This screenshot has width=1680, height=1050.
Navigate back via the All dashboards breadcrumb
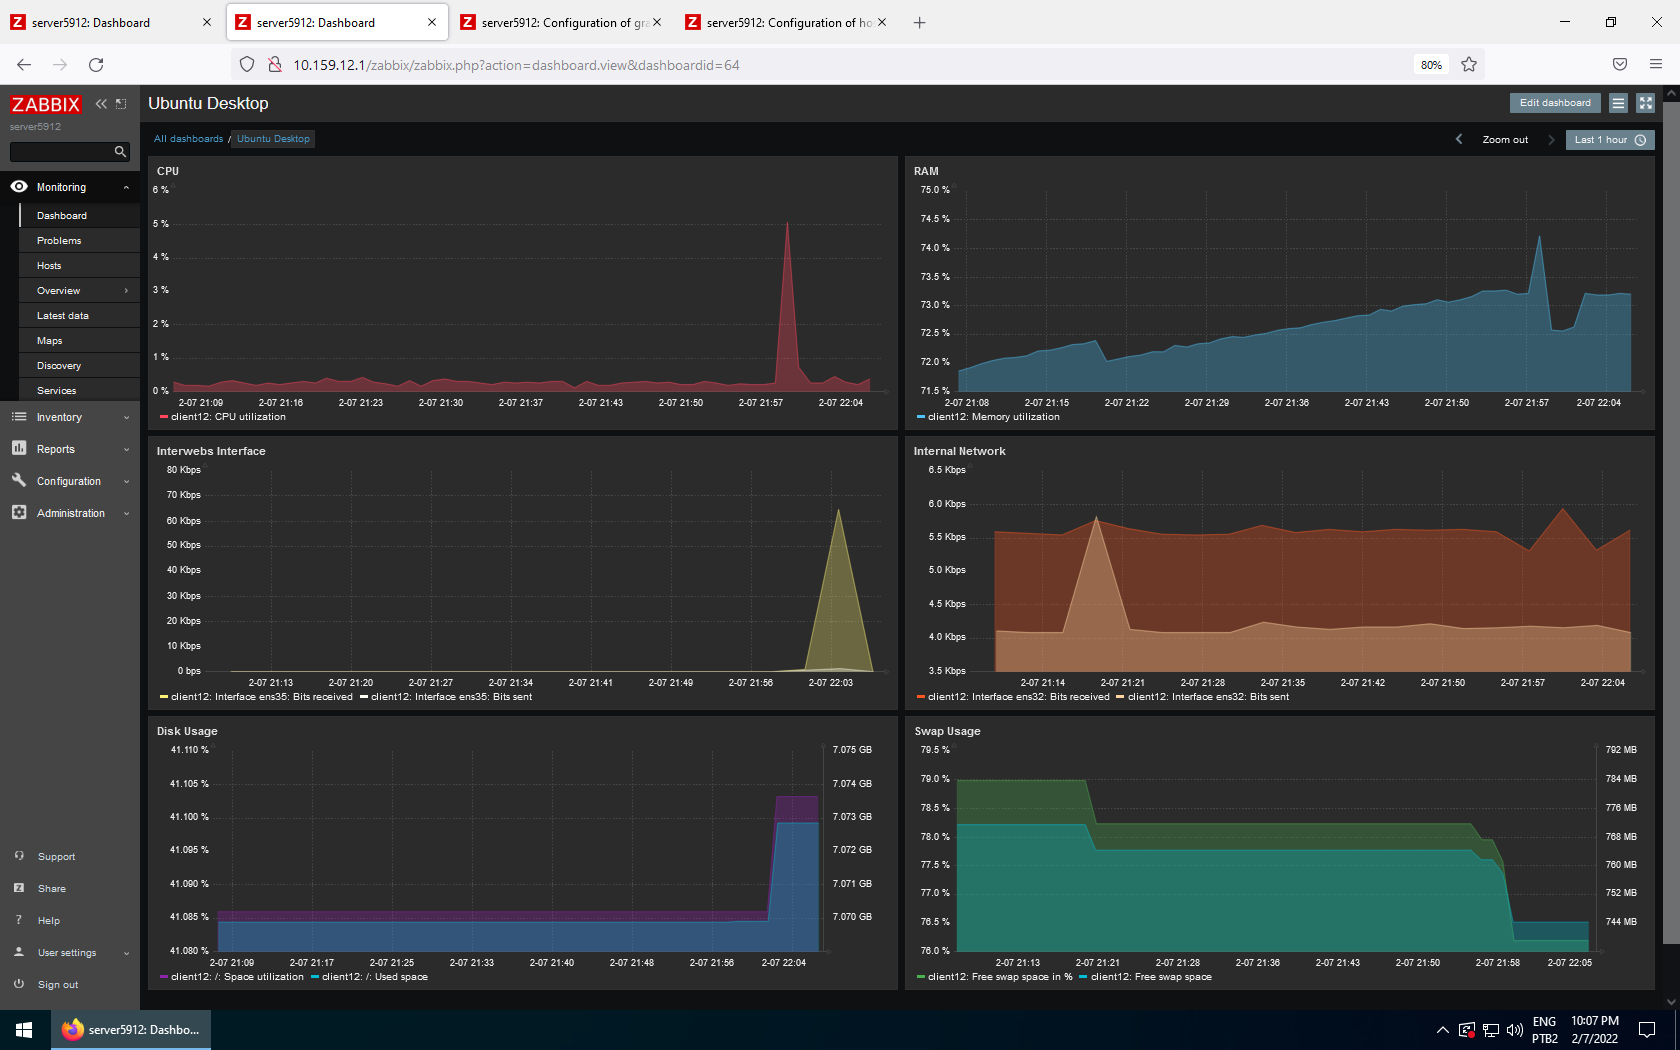[x=188, y=138]
